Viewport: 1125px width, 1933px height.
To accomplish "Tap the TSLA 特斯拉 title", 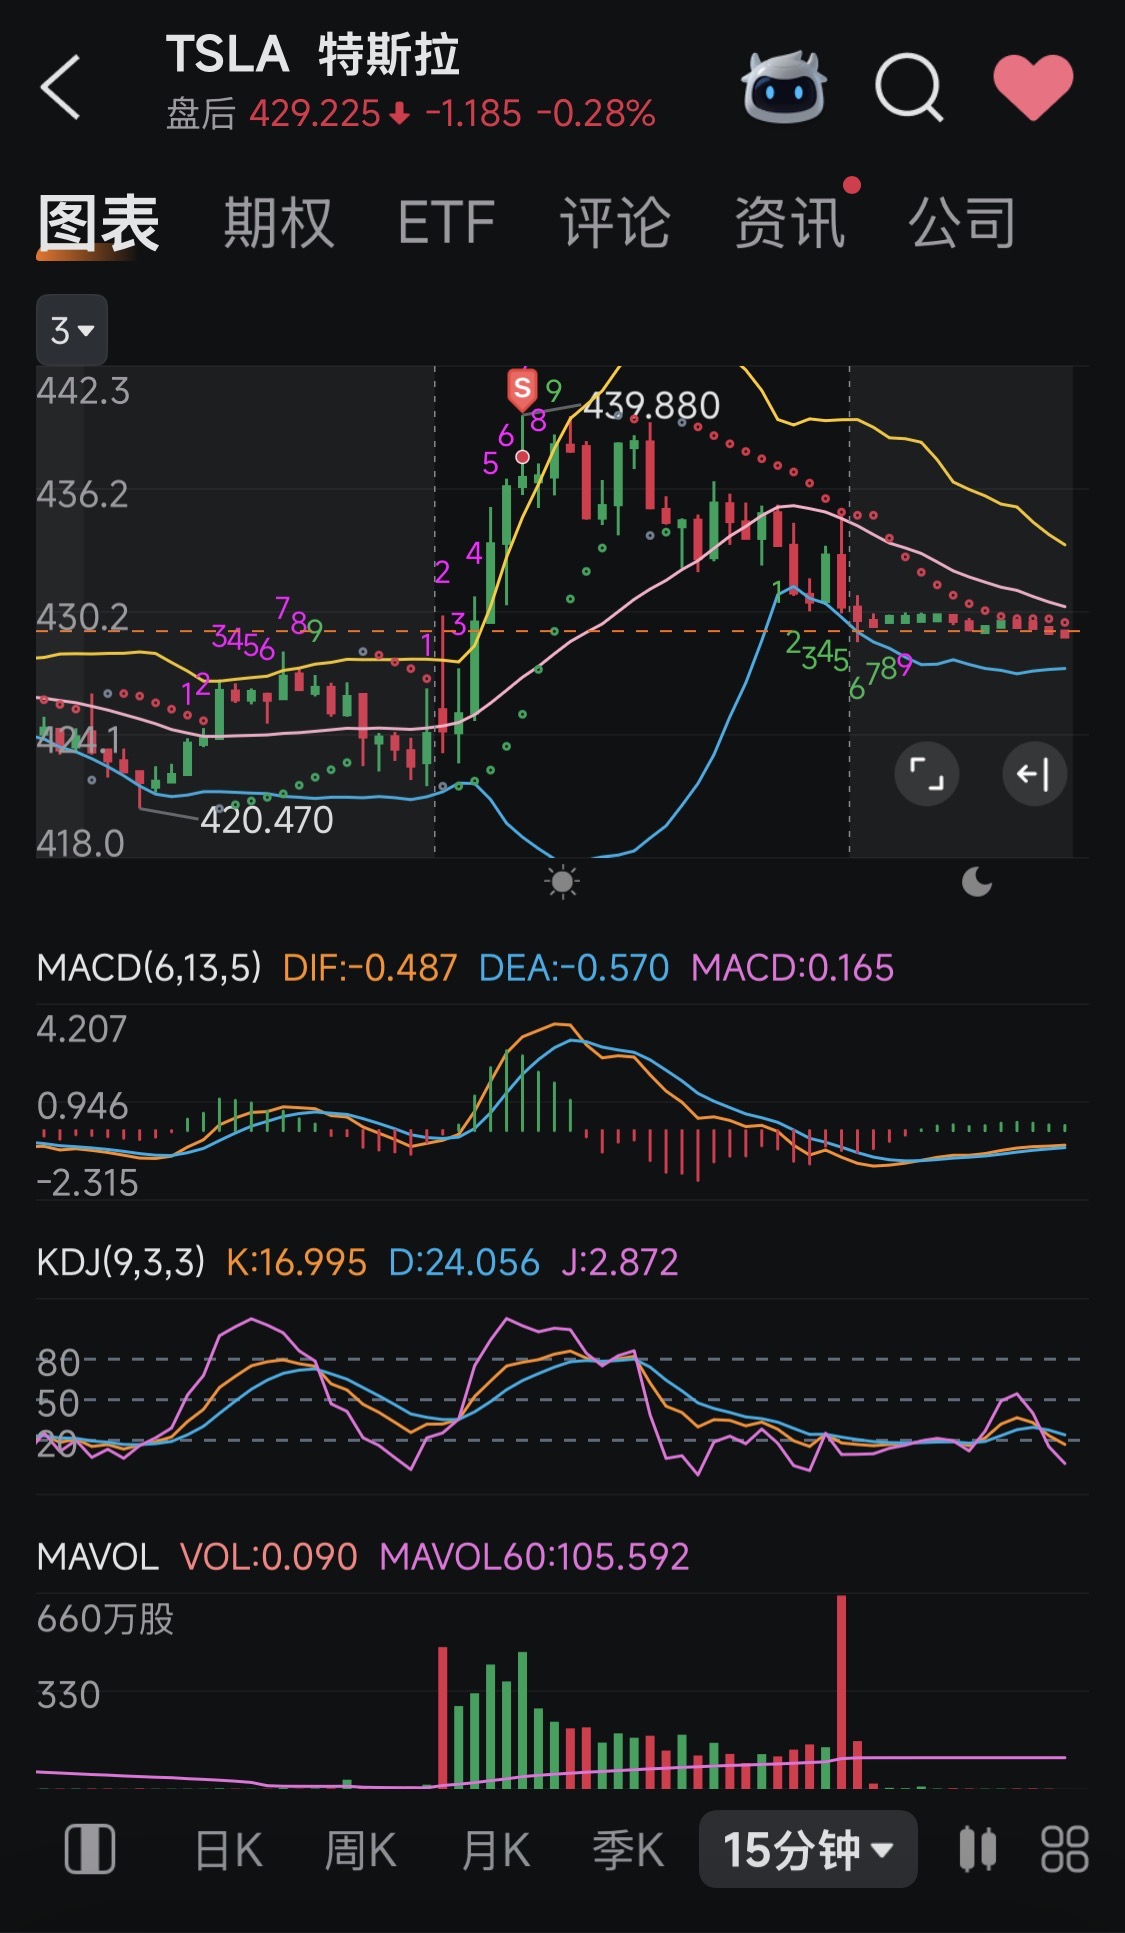I will 313,55.
